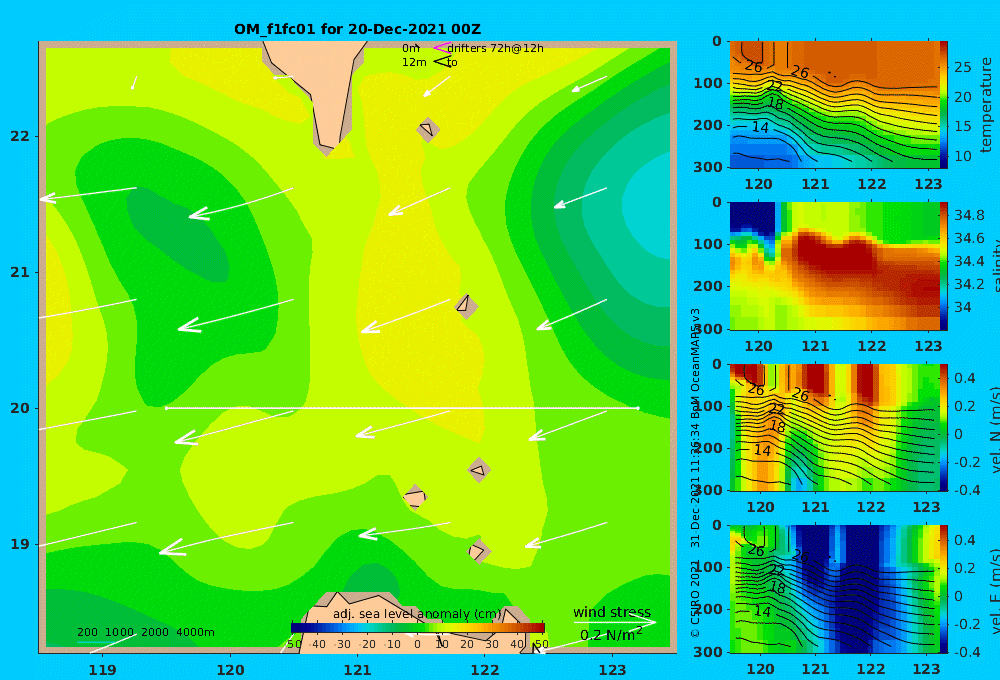Viewport: 1000px width, 680px height.
Task: Click the '34' tick on salinity colorbar
Action: [x=962, y=307]
